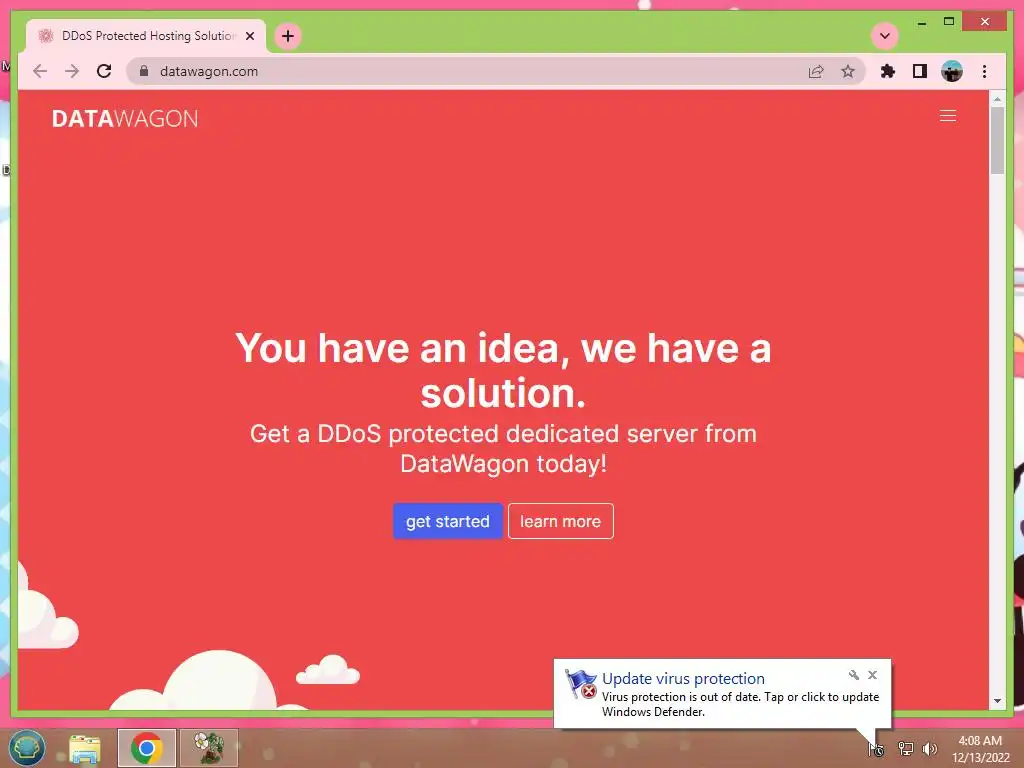Share this page using the share icon
This screenshot has height=768, width=1024.
pyautogui.click(x=816, y=71)
